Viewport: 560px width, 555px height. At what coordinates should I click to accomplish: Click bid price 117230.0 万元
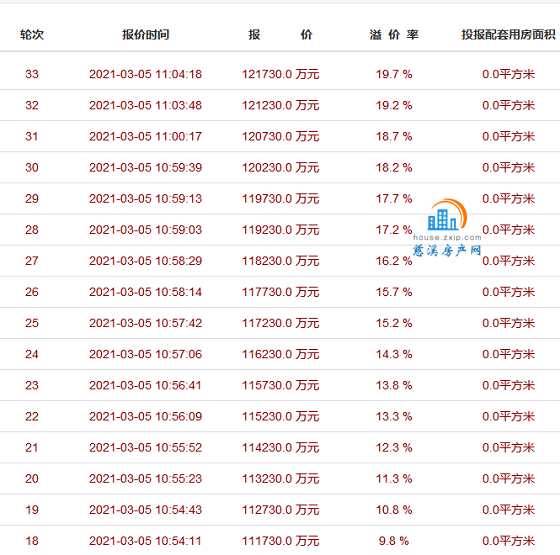click(x=281, y=323)
